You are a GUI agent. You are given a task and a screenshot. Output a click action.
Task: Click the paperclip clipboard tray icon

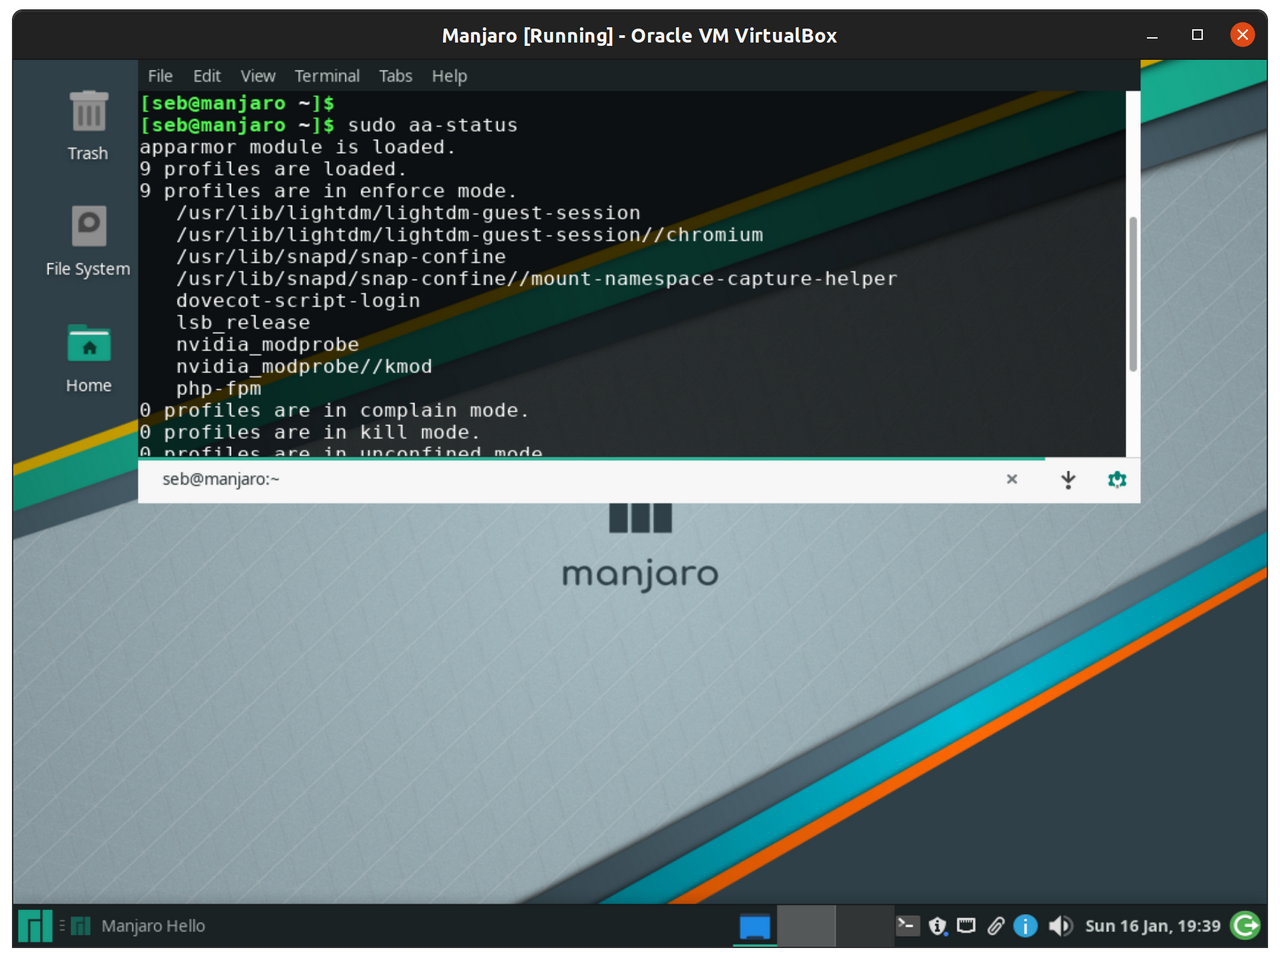tap(996, 926)
